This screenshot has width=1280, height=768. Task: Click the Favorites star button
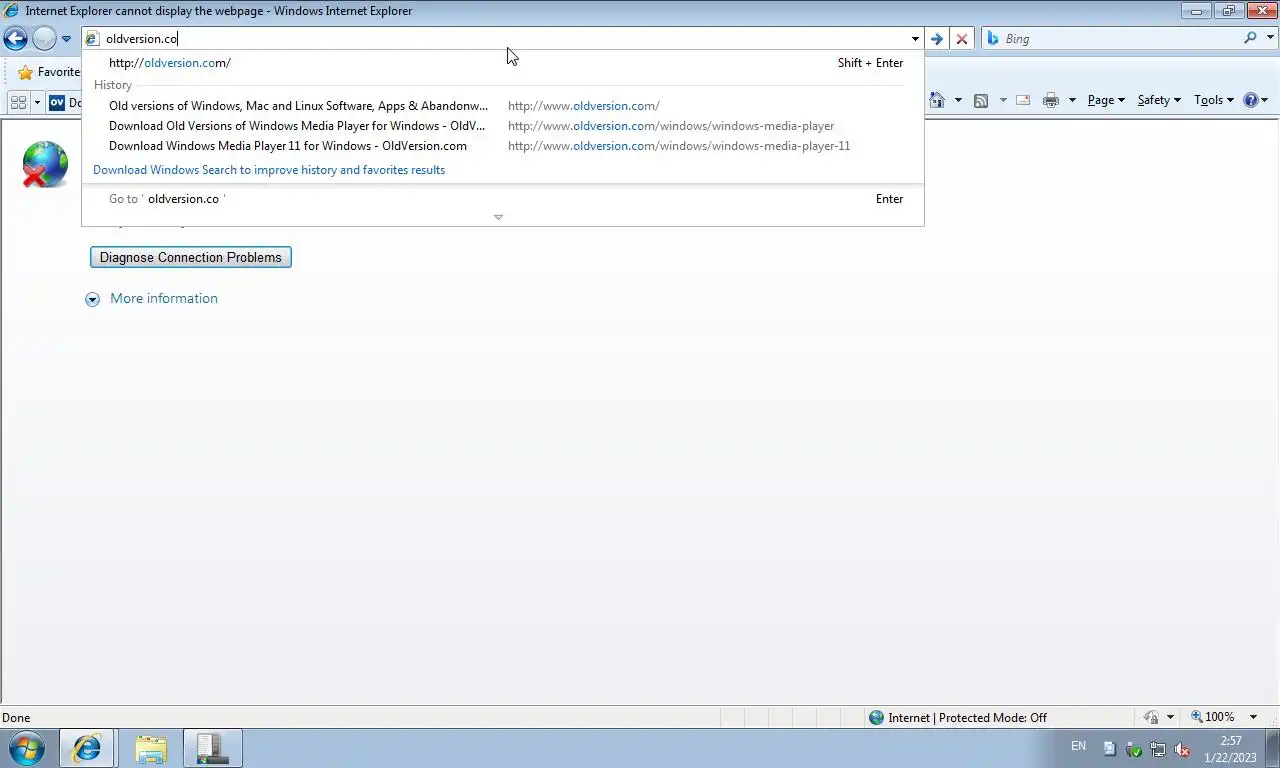[x=48, y=72]
